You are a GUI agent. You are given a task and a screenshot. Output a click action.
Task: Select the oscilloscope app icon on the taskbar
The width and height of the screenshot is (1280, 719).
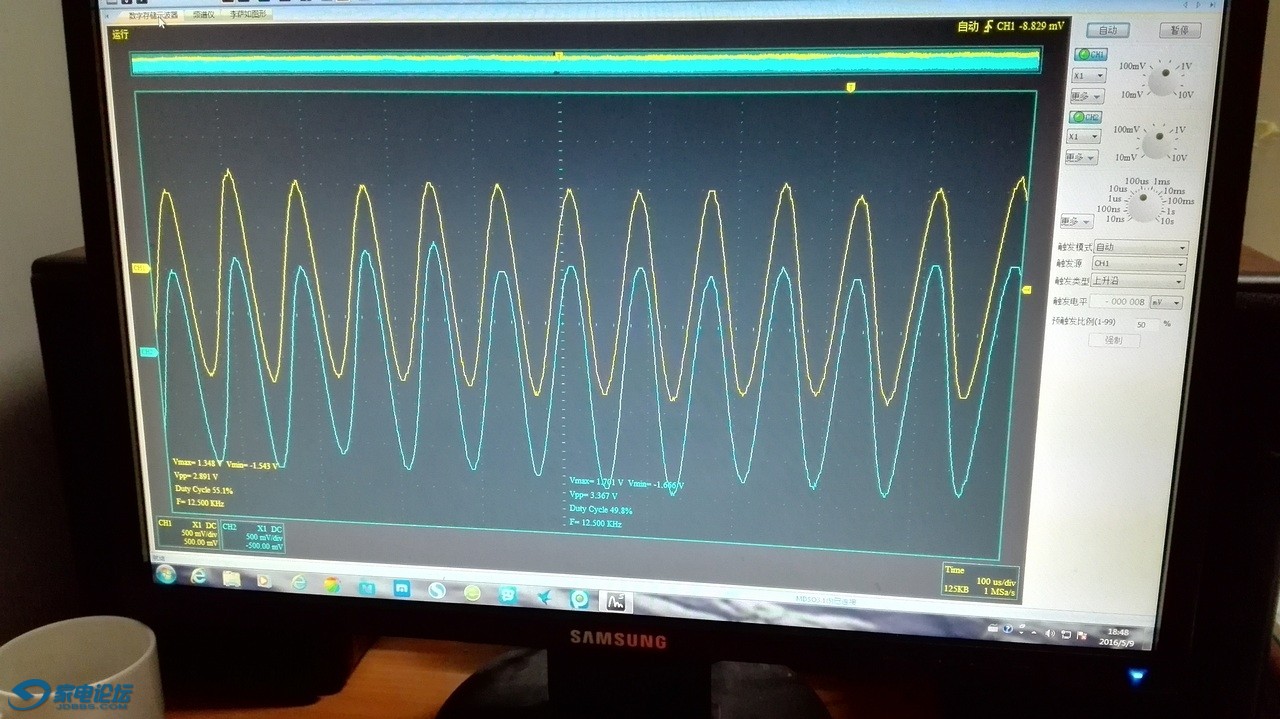[x=617, y=602]
